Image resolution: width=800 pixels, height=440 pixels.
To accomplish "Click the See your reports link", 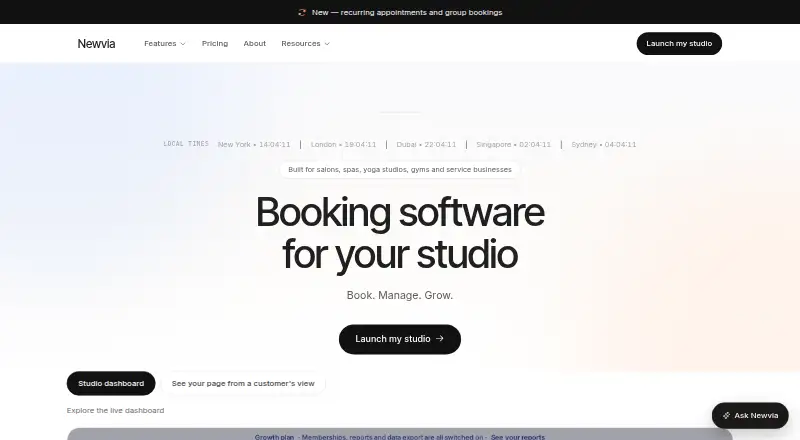I will click(518, 437).
